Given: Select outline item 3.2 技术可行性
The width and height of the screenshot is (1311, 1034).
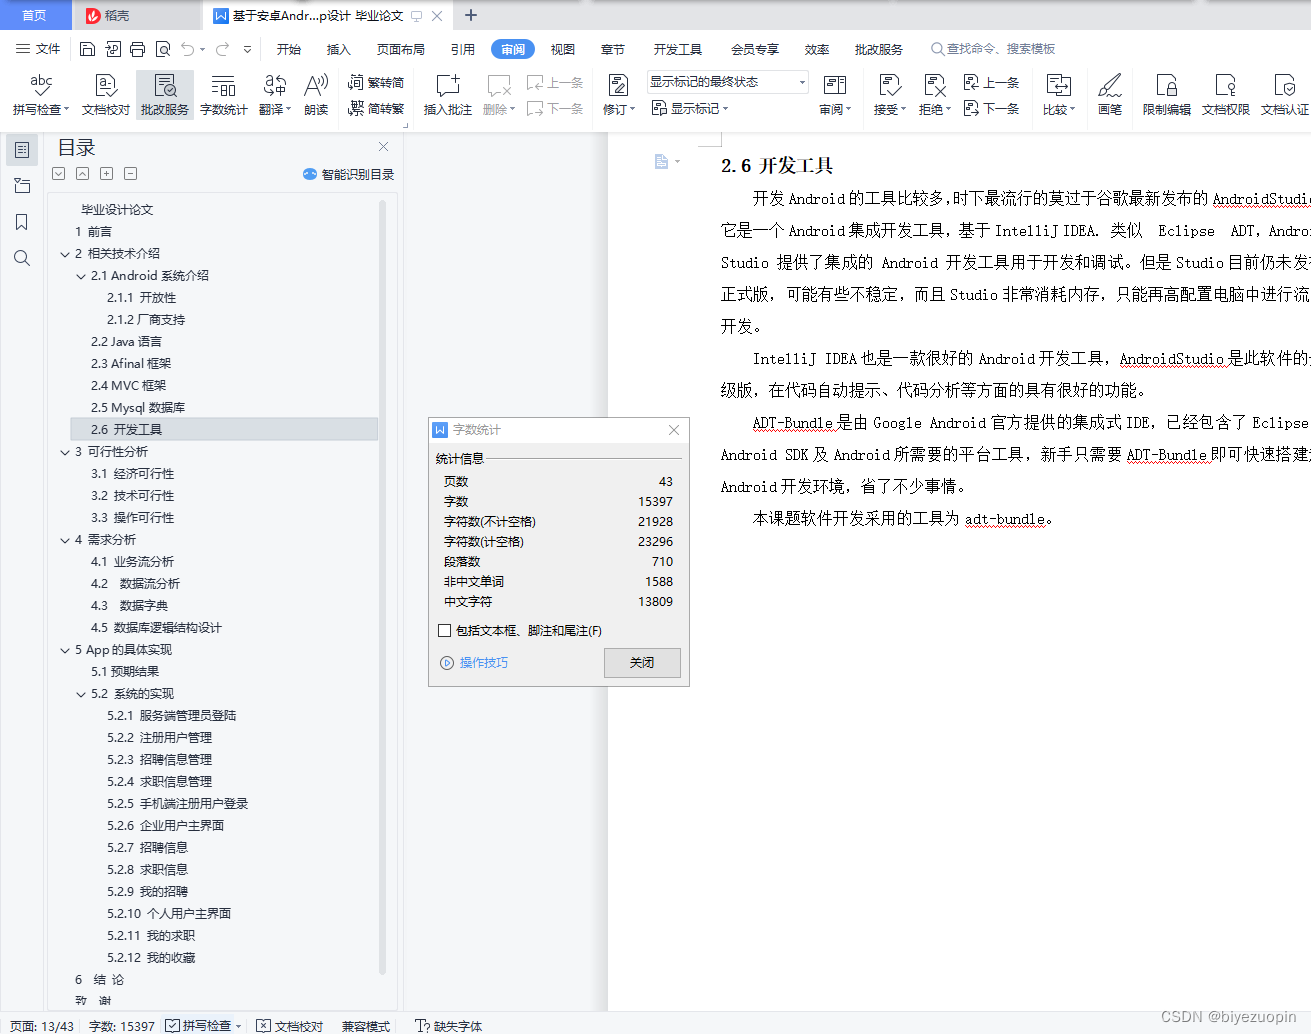Looking at the screenshot, I should pos(133,496).
